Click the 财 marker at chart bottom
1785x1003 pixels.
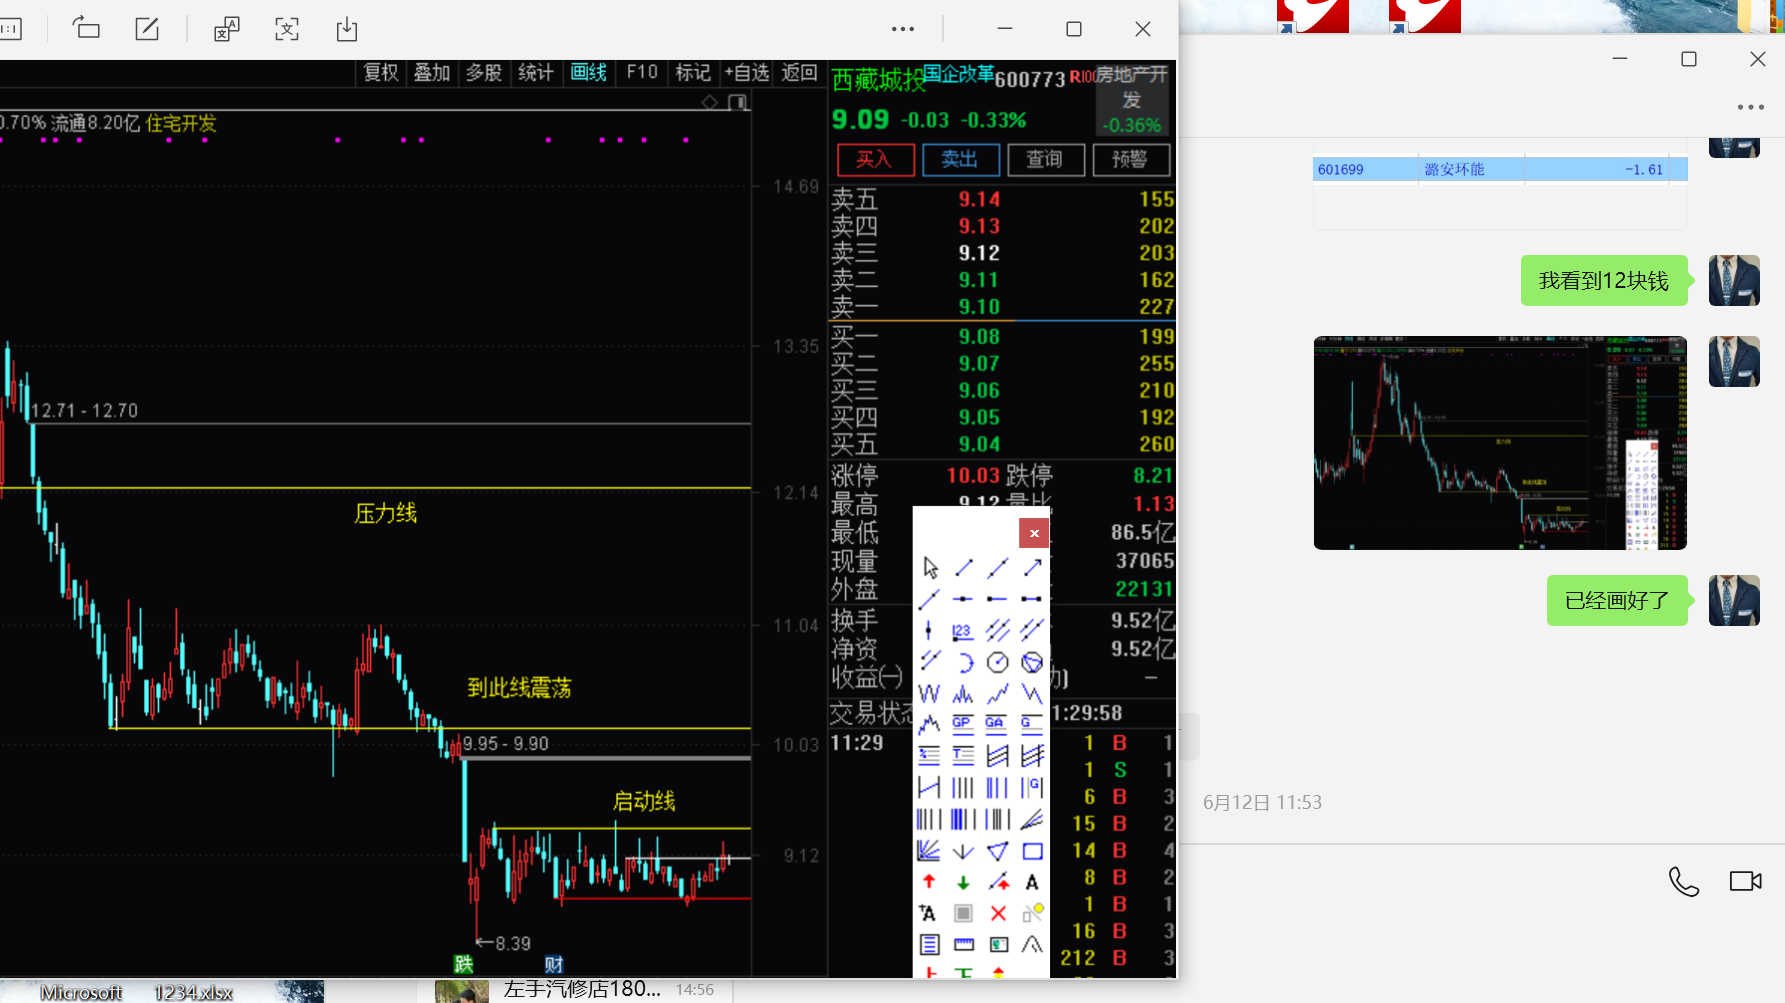(553, 964)
